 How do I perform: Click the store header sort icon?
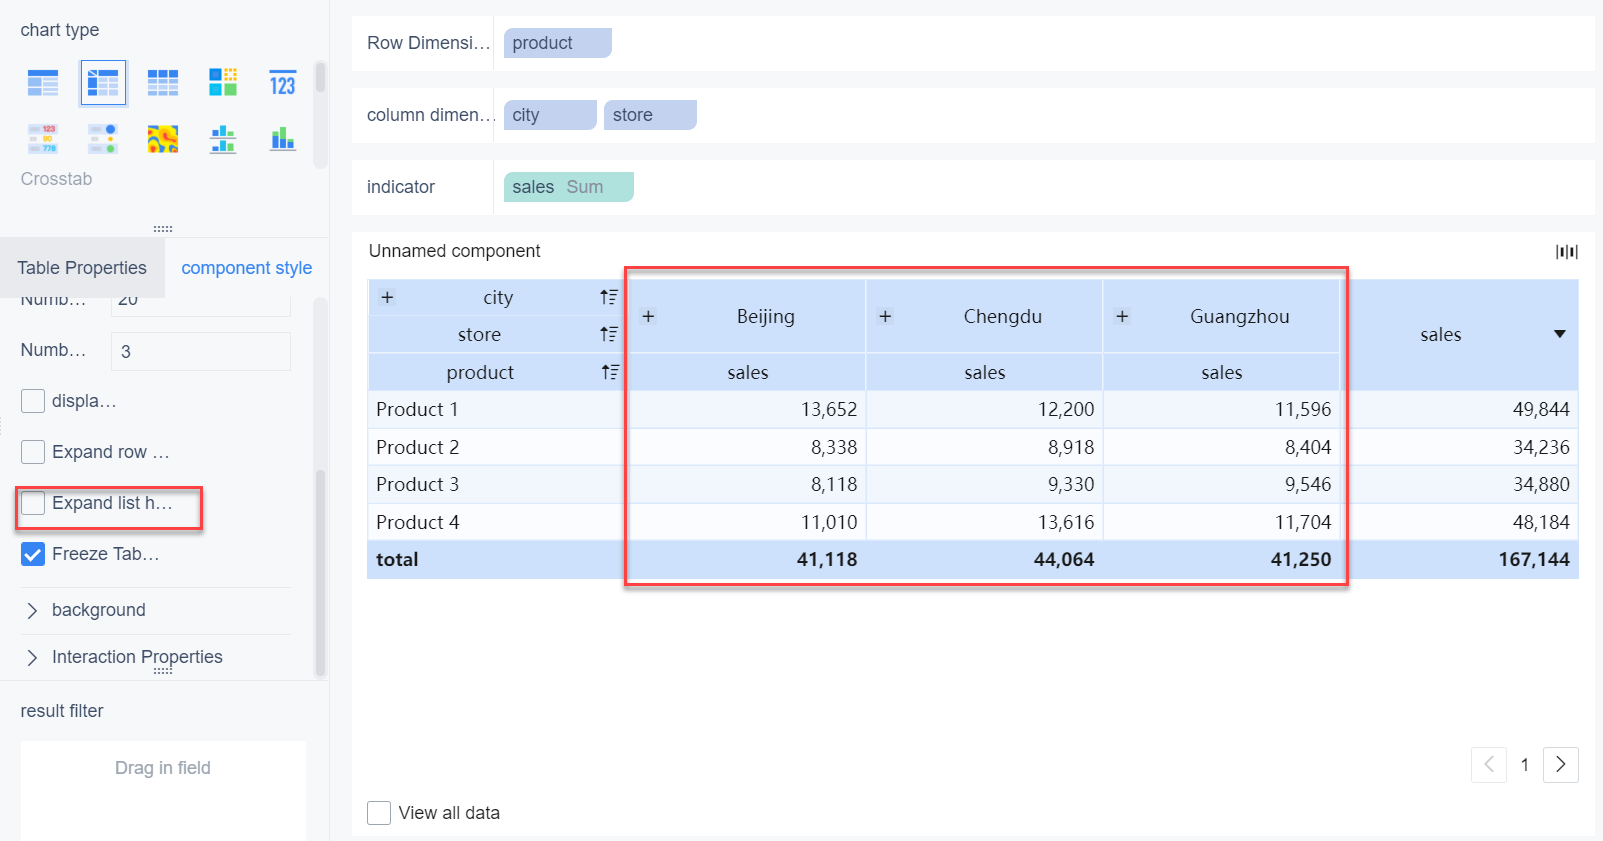[x=608, y=334]
